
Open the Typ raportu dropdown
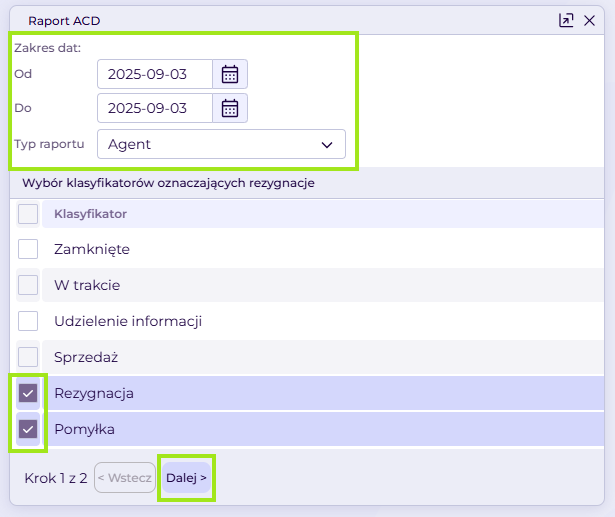(221, 144)
